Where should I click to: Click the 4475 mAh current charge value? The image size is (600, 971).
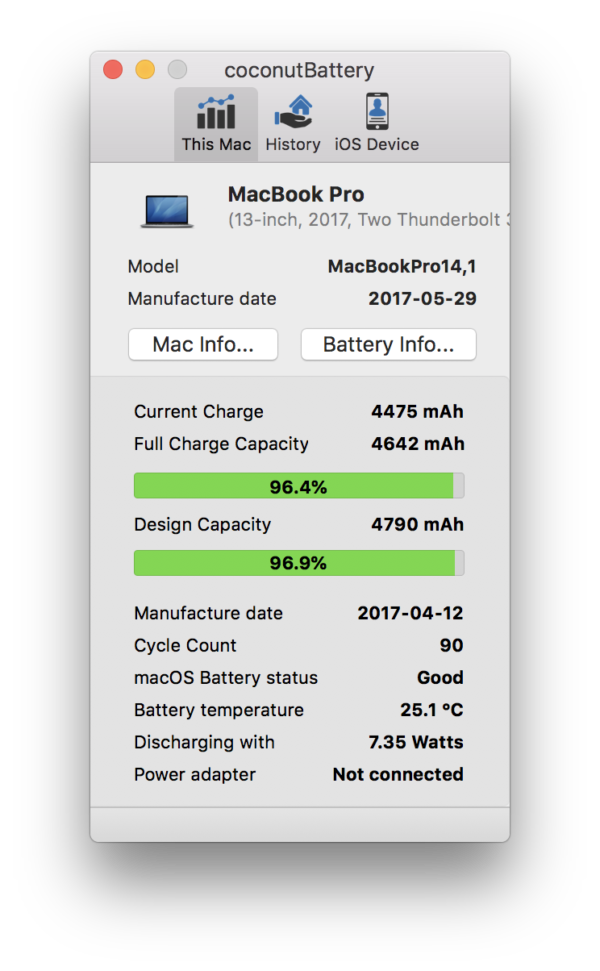point(417,412)
